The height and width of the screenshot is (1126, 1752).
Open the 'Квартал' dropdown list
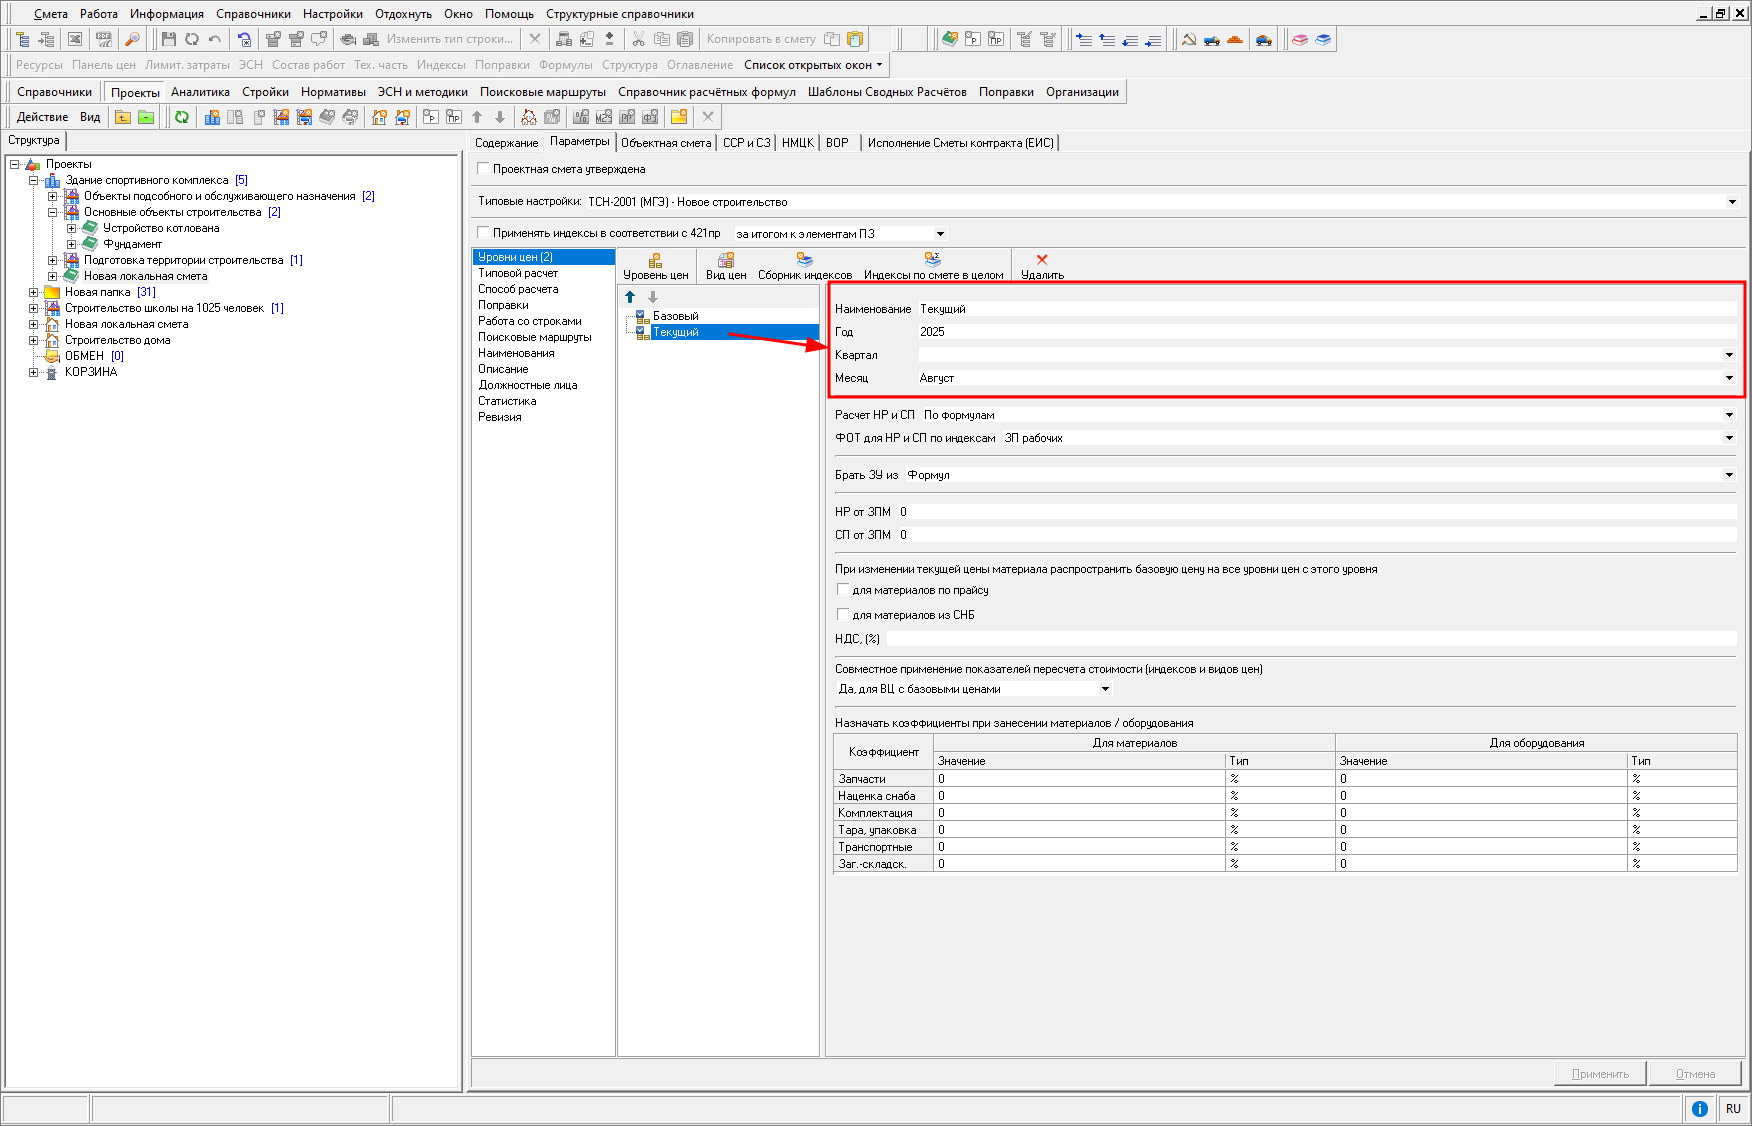1728,355
